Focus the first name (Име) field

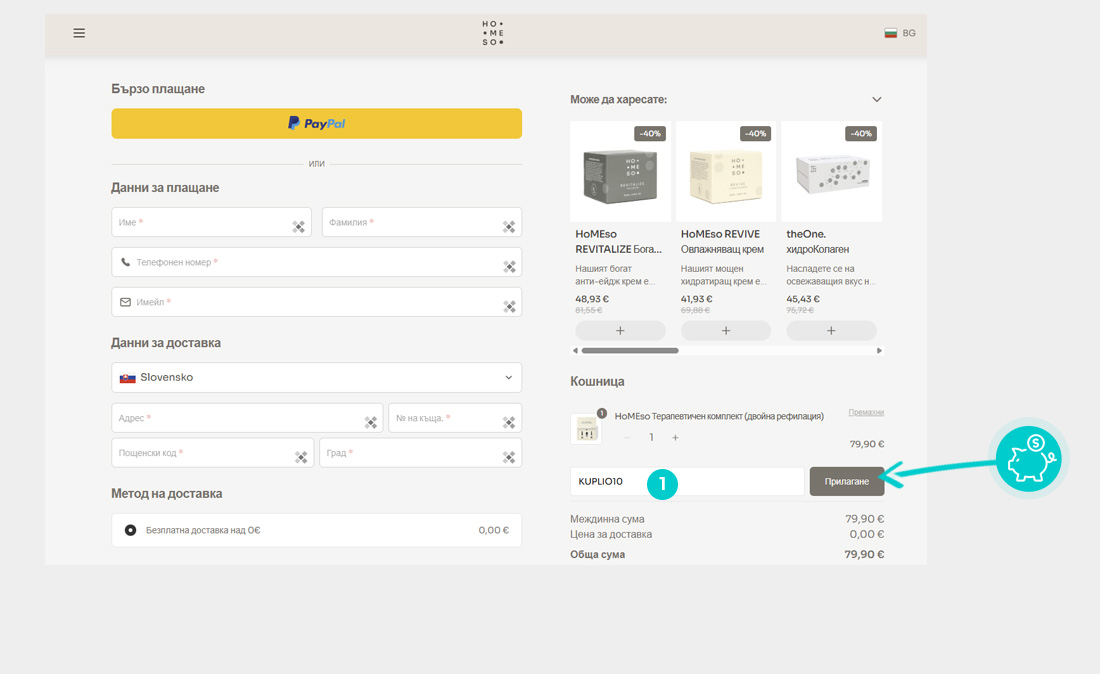[211, 222]
